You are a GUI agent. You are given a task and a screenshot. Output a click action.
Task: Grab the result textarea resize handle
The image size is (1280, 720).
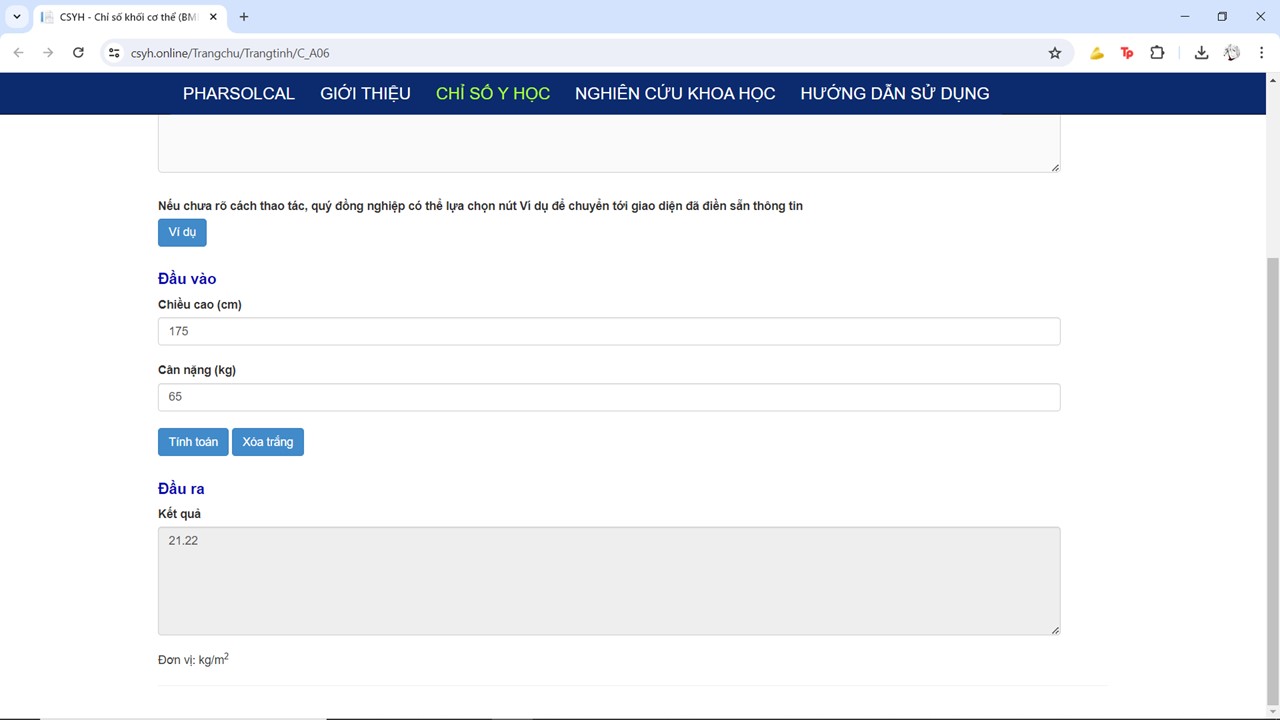[x=1054, y=629]
